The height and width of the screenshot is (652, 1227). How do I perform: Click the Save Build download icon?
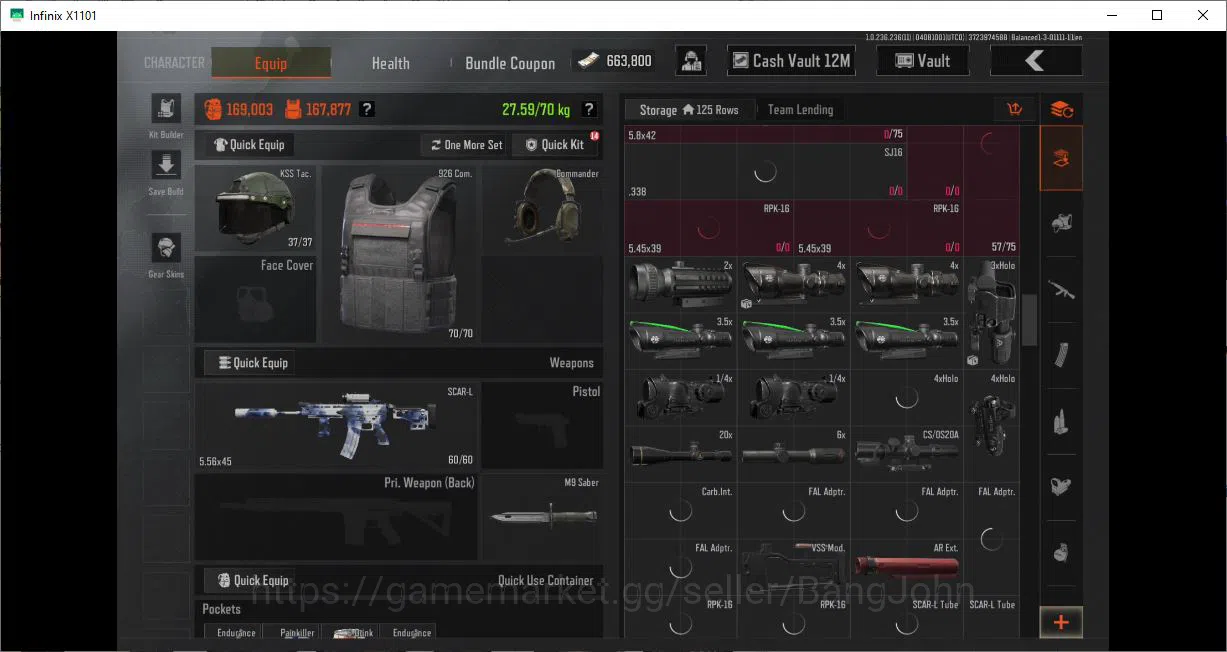tap(165, 165)
